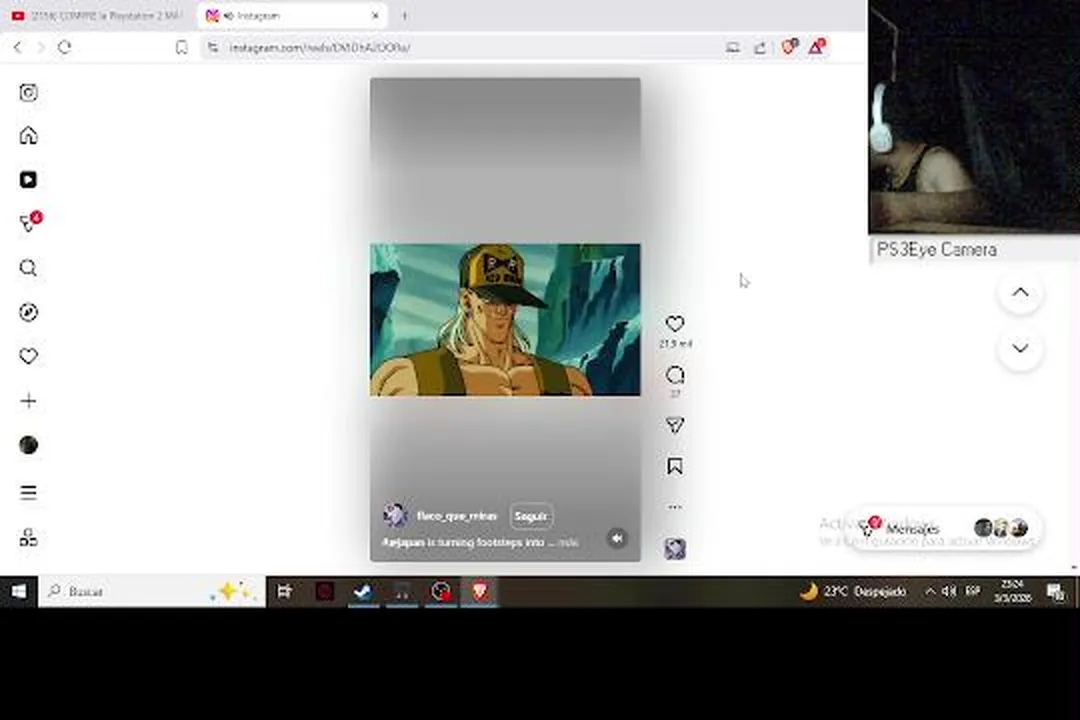Save the reel with bookmark icon
The width and height of the screenshot is (1080, 720).
675,466
